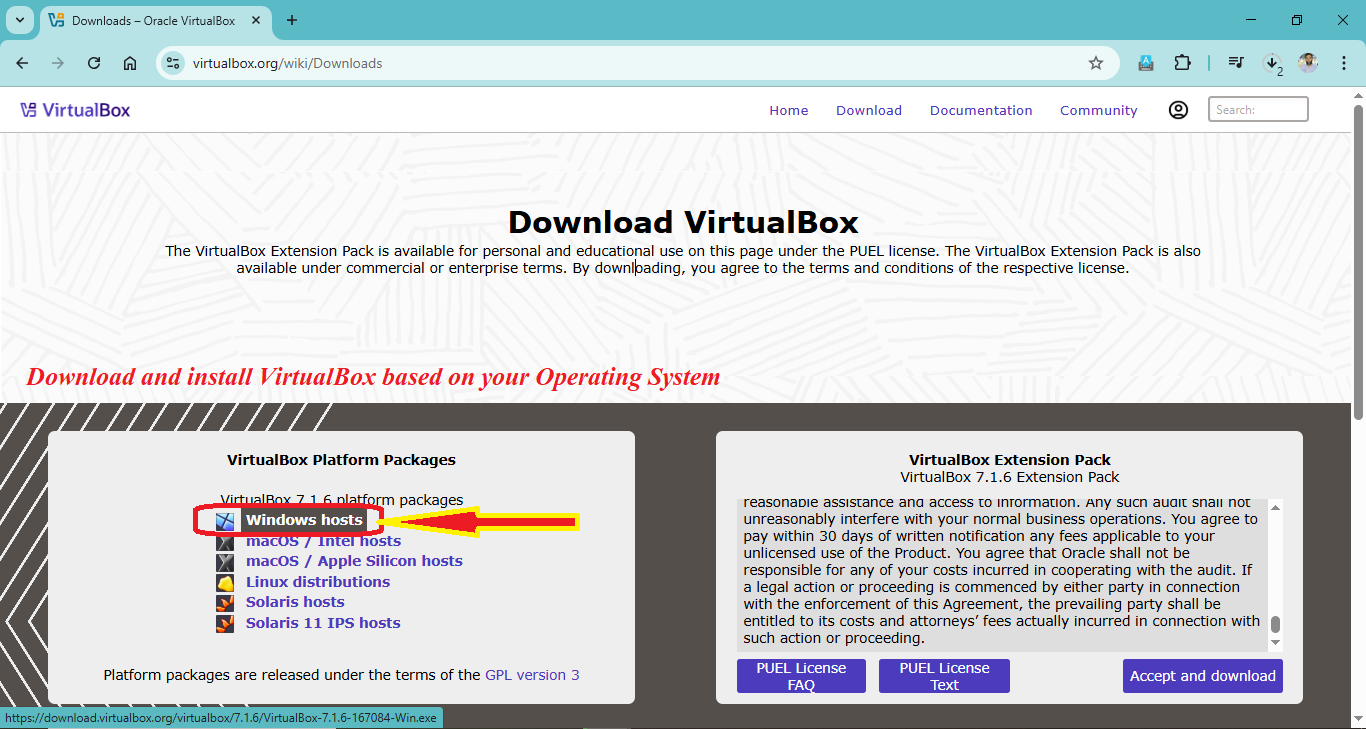This screenshot has height=729, width=1366.
Task: Open the user account icon
Action: click(1178, 110)
